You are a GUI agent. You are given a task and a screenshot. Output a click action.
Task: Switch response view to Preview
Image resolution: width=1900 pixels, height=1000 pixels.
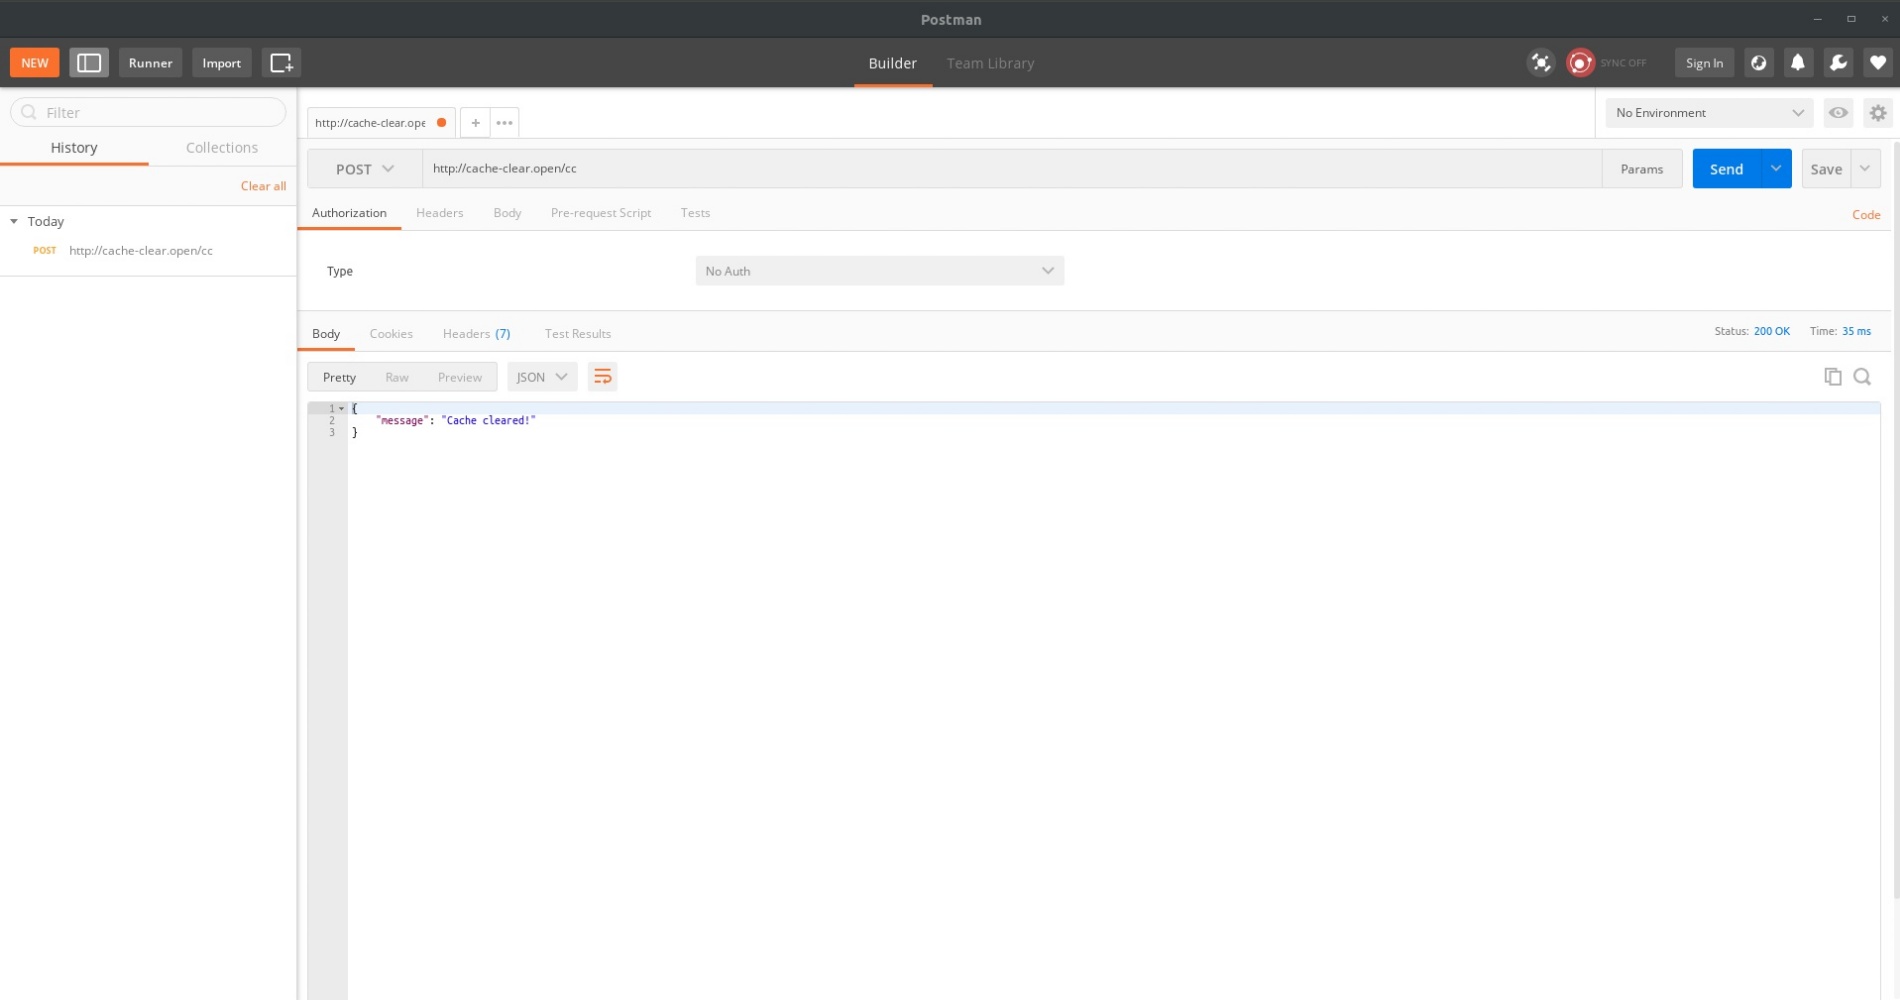[x=459, y=377]
